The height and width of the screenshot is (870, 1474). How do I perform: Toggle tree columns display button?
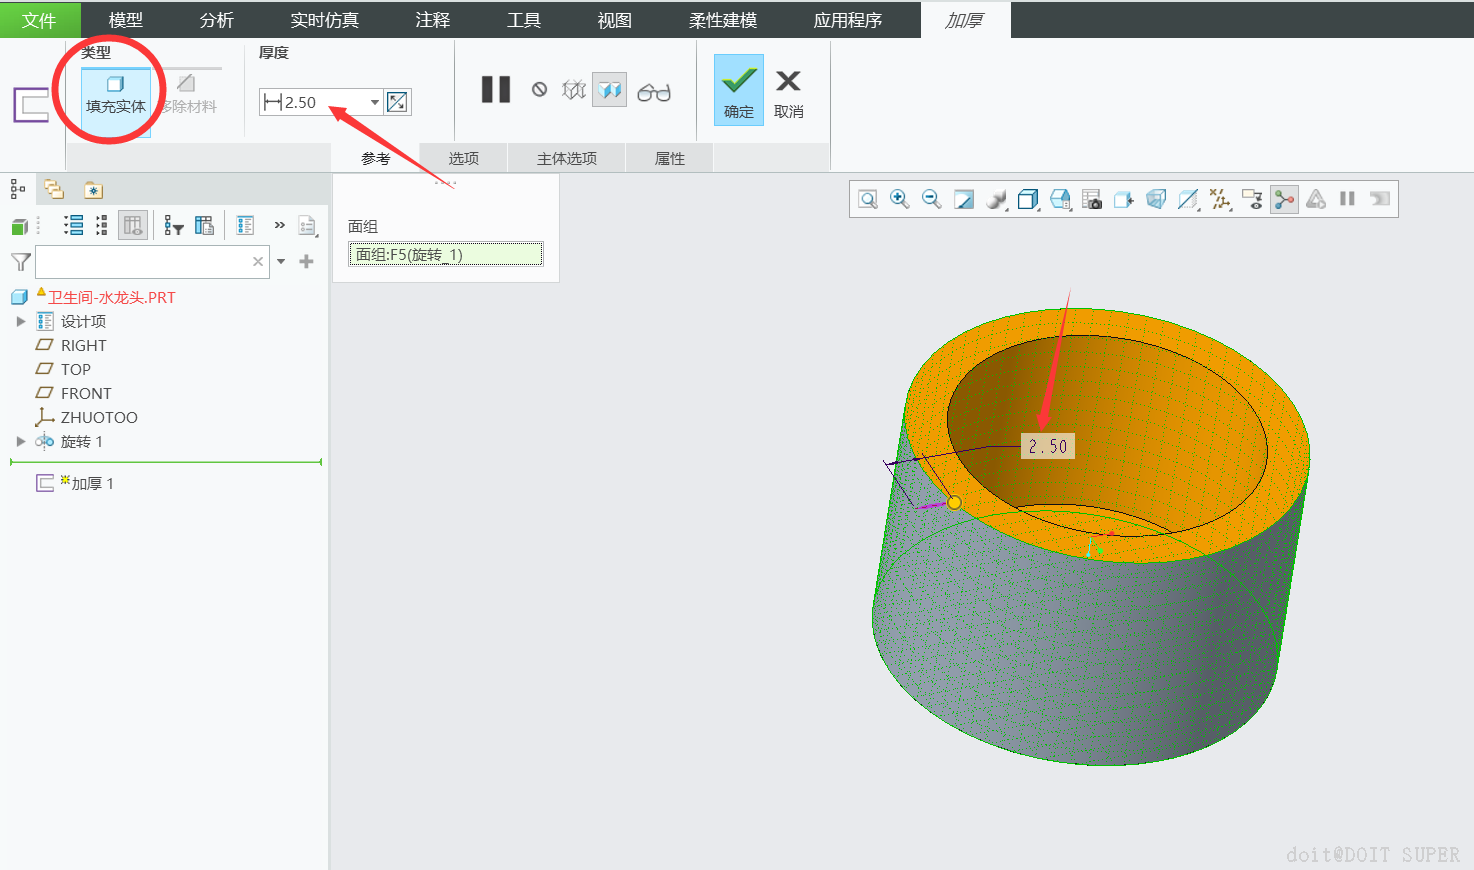(x=133, y=226)
